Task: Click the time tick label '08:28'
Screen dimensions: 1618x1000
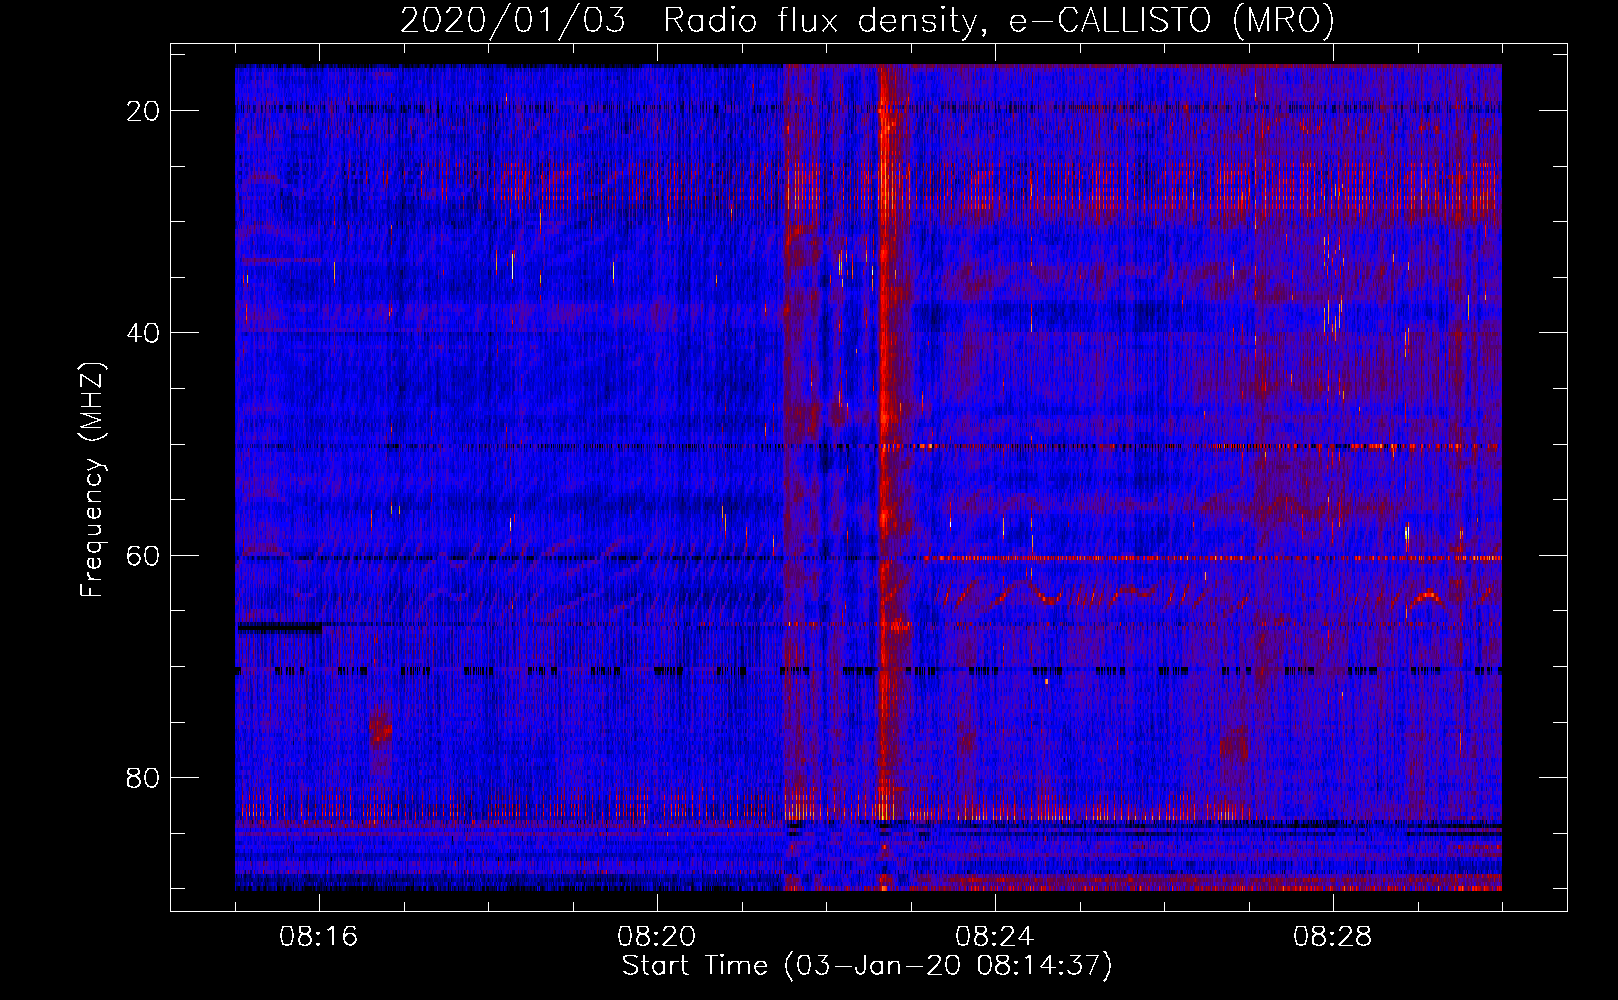Action: 1333,937
